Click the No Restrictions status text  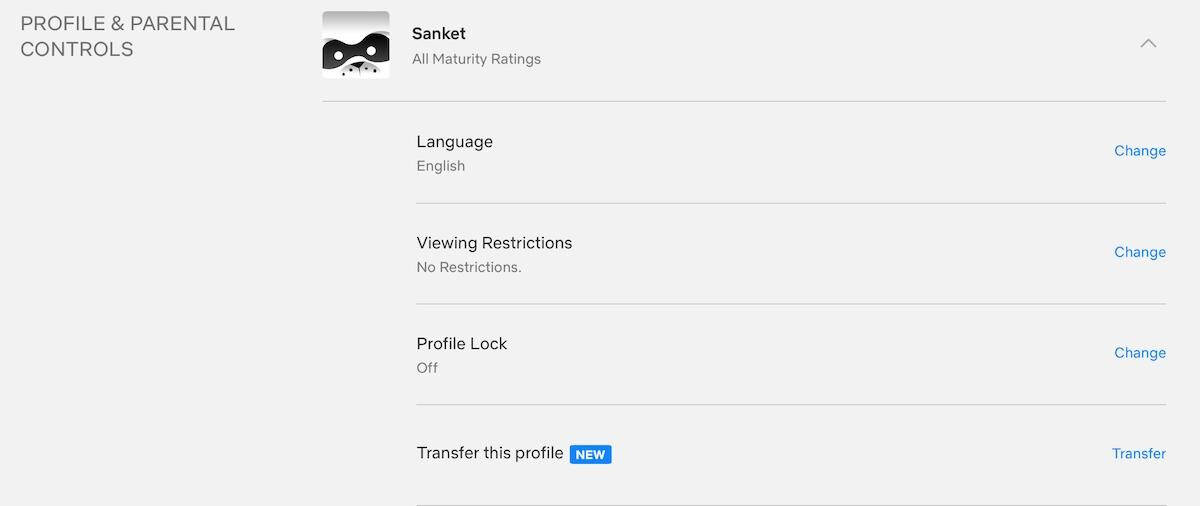[x=469, y=267]
